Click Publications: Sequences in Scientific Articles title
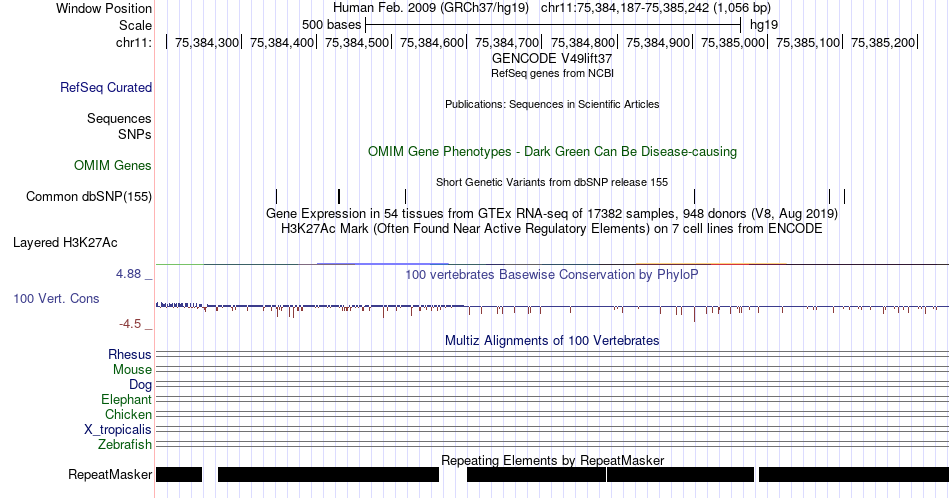This screenshot has height=498, width=950. 552,104
